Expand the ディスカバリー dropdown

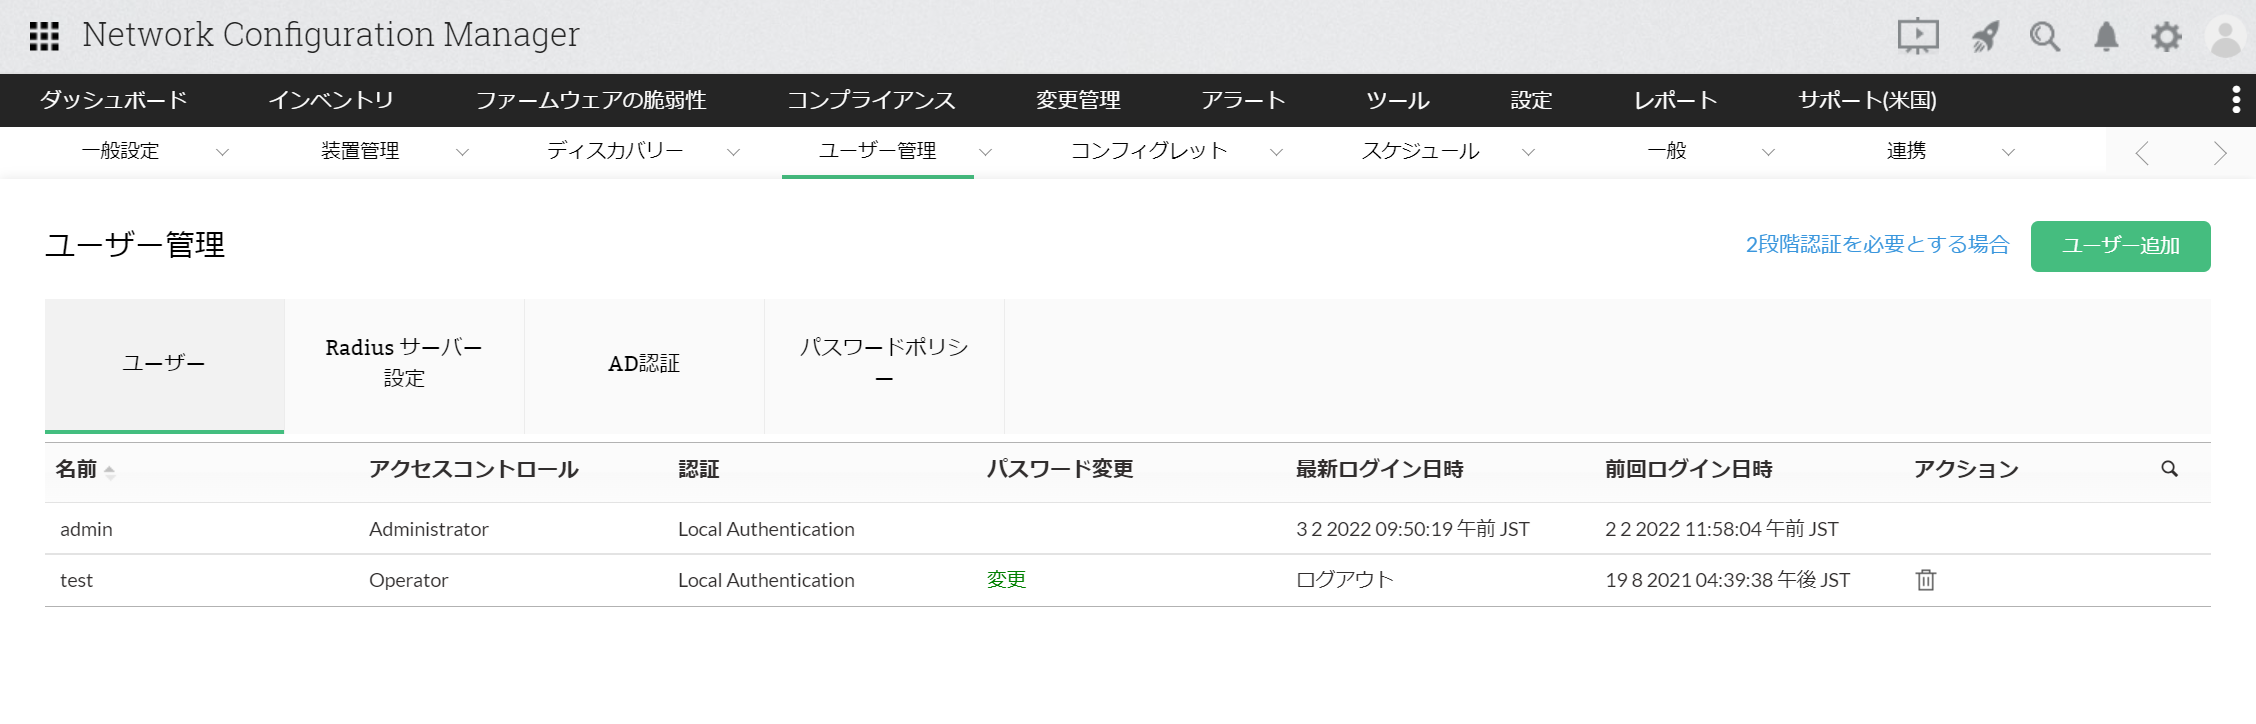[x=733, y=152]
